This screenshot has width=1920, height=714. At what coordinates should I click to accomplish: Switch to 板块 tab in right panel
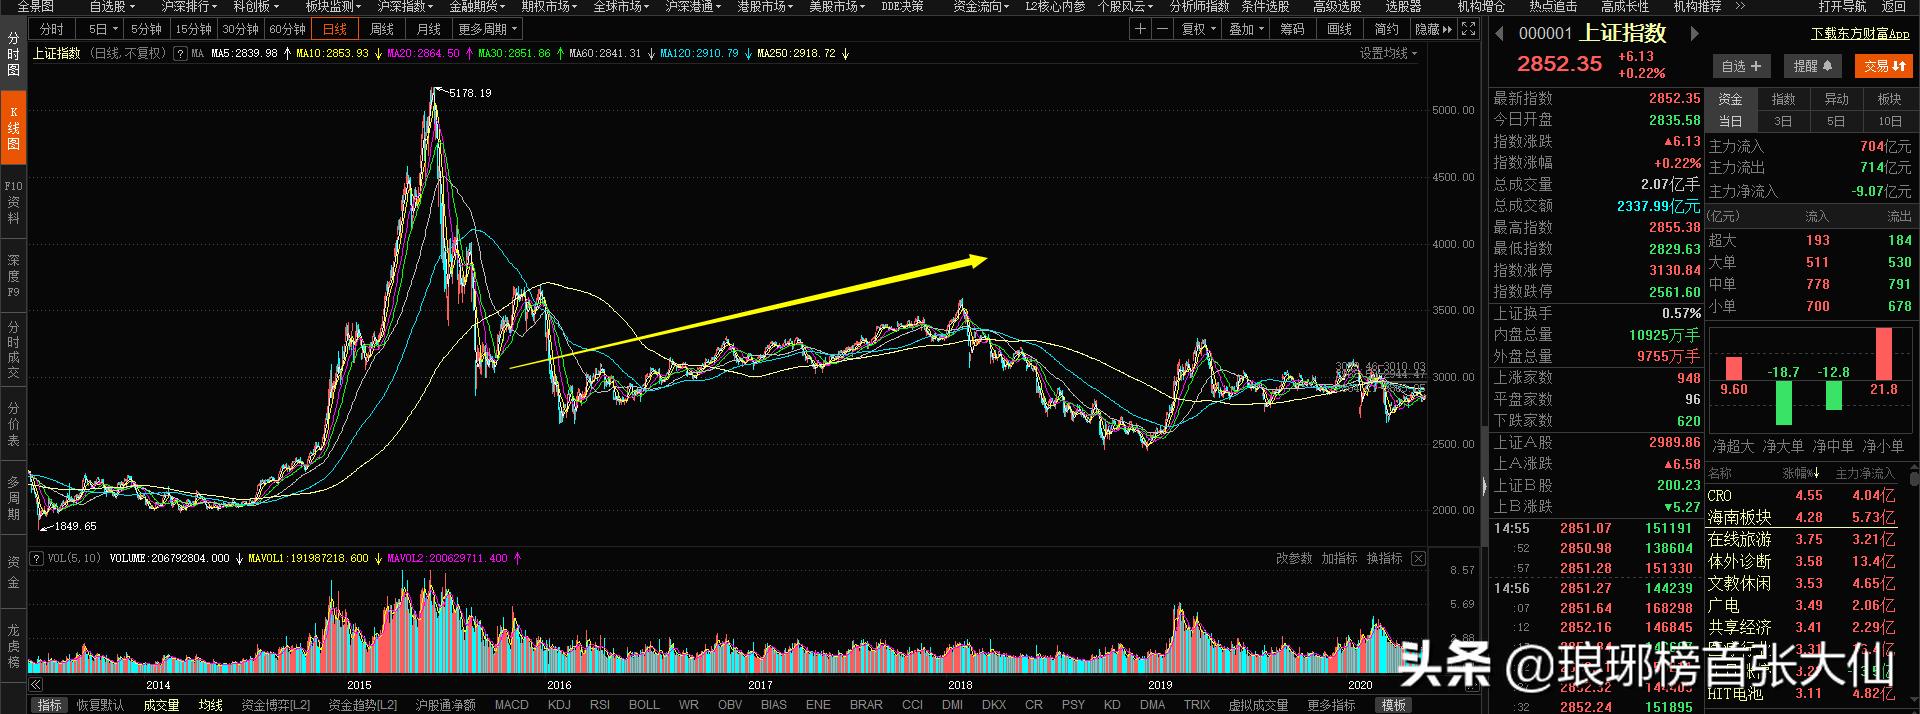(1890, 99)
